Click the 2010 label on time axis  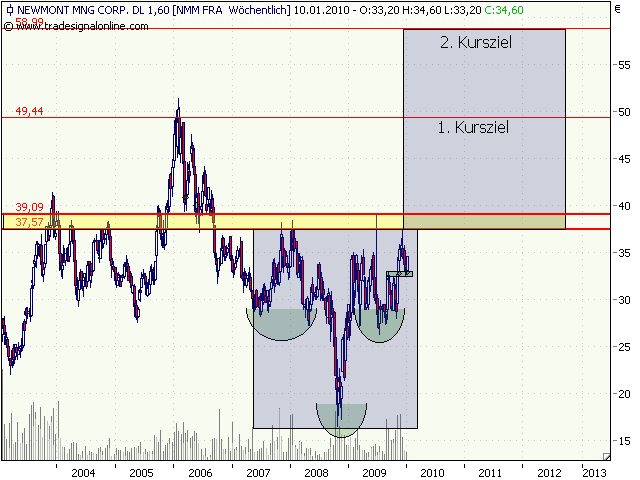click(x=432, y=473)
